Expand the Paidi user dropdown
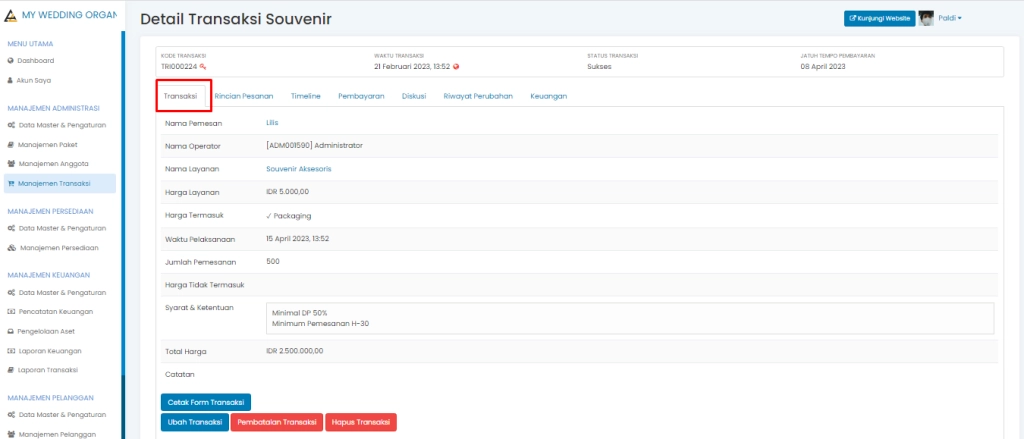Image resolution: width=1024 pixels, height=439 pixels. click(949, 18)
